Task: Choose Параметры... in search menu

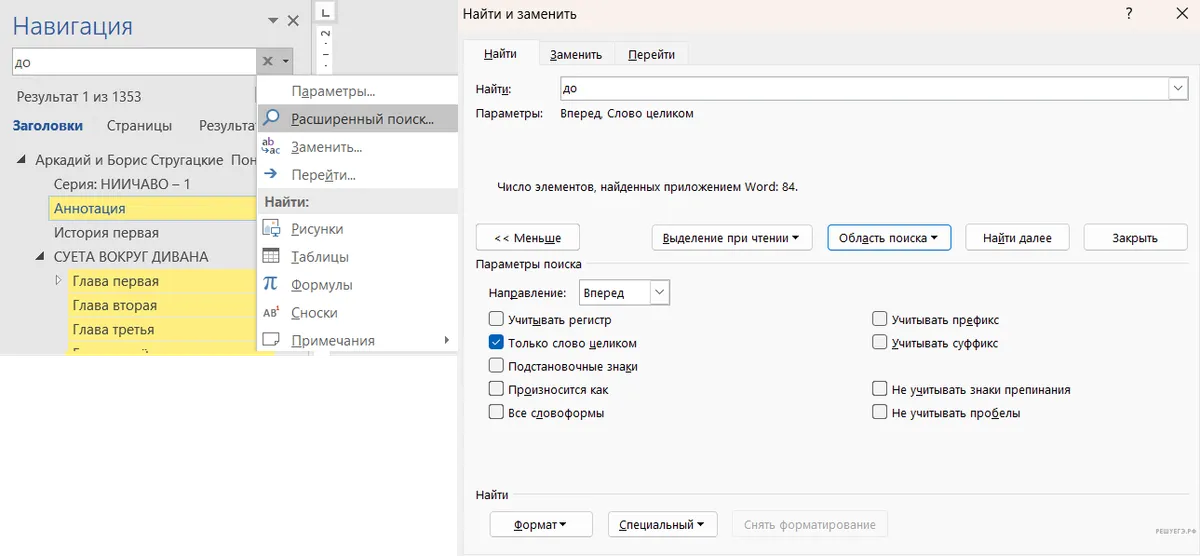Action: click(333, 91)
